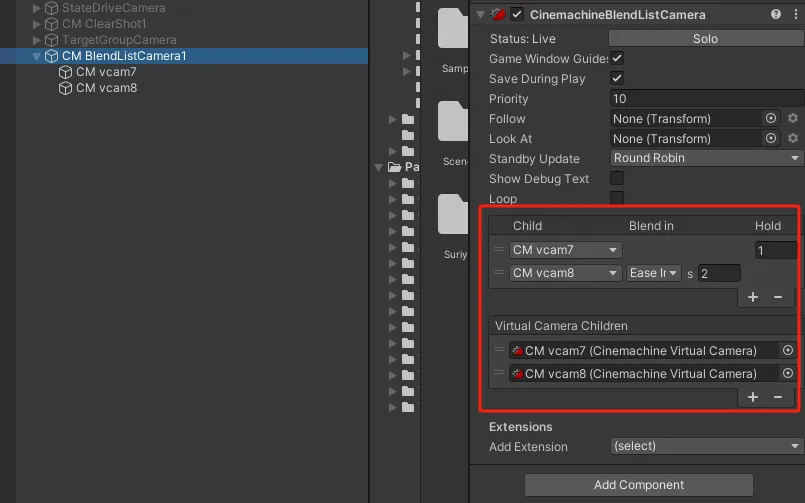Open Standby Update Round Robin dropdown
The height and width of the screenshot is (503, 805).
(706, 158)
